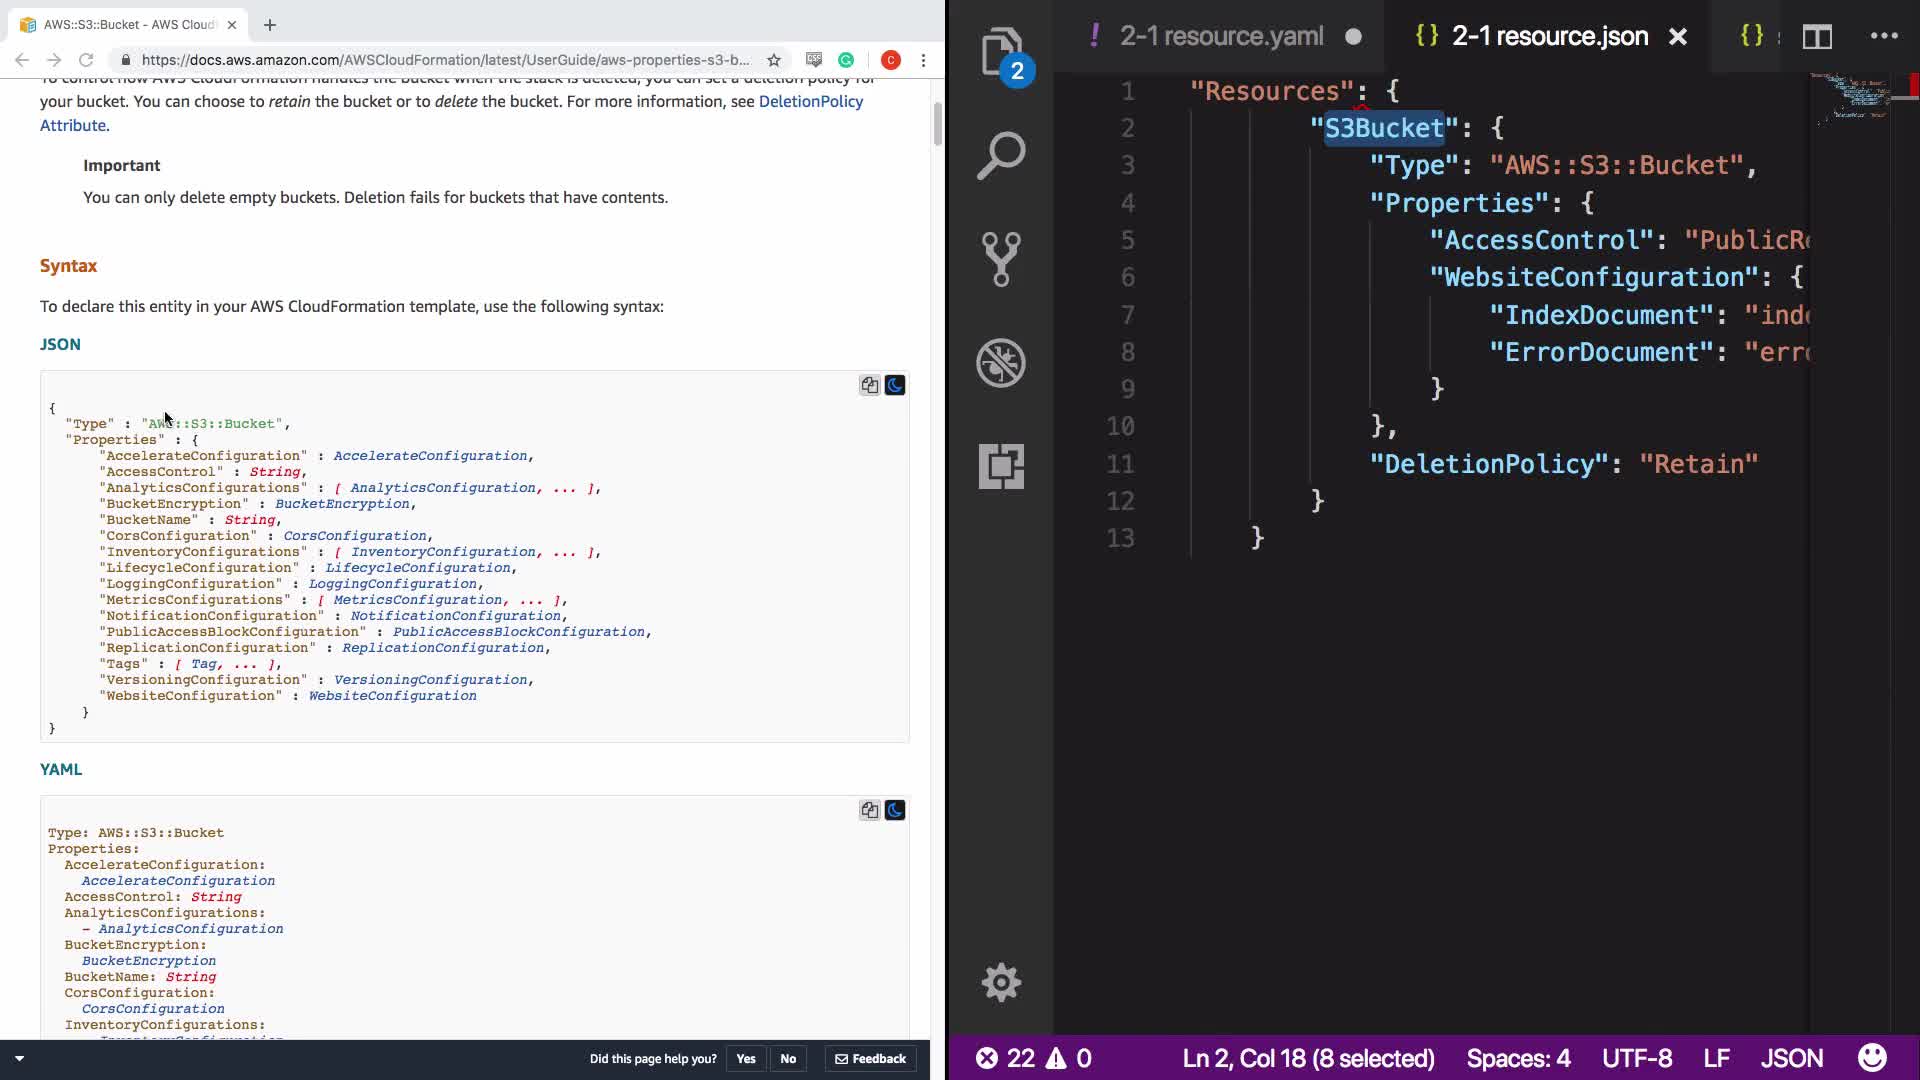This screenshot has width=1920, height=1080.
Task: Toggle dark mode on YAML code block
Action: [895, 810]
